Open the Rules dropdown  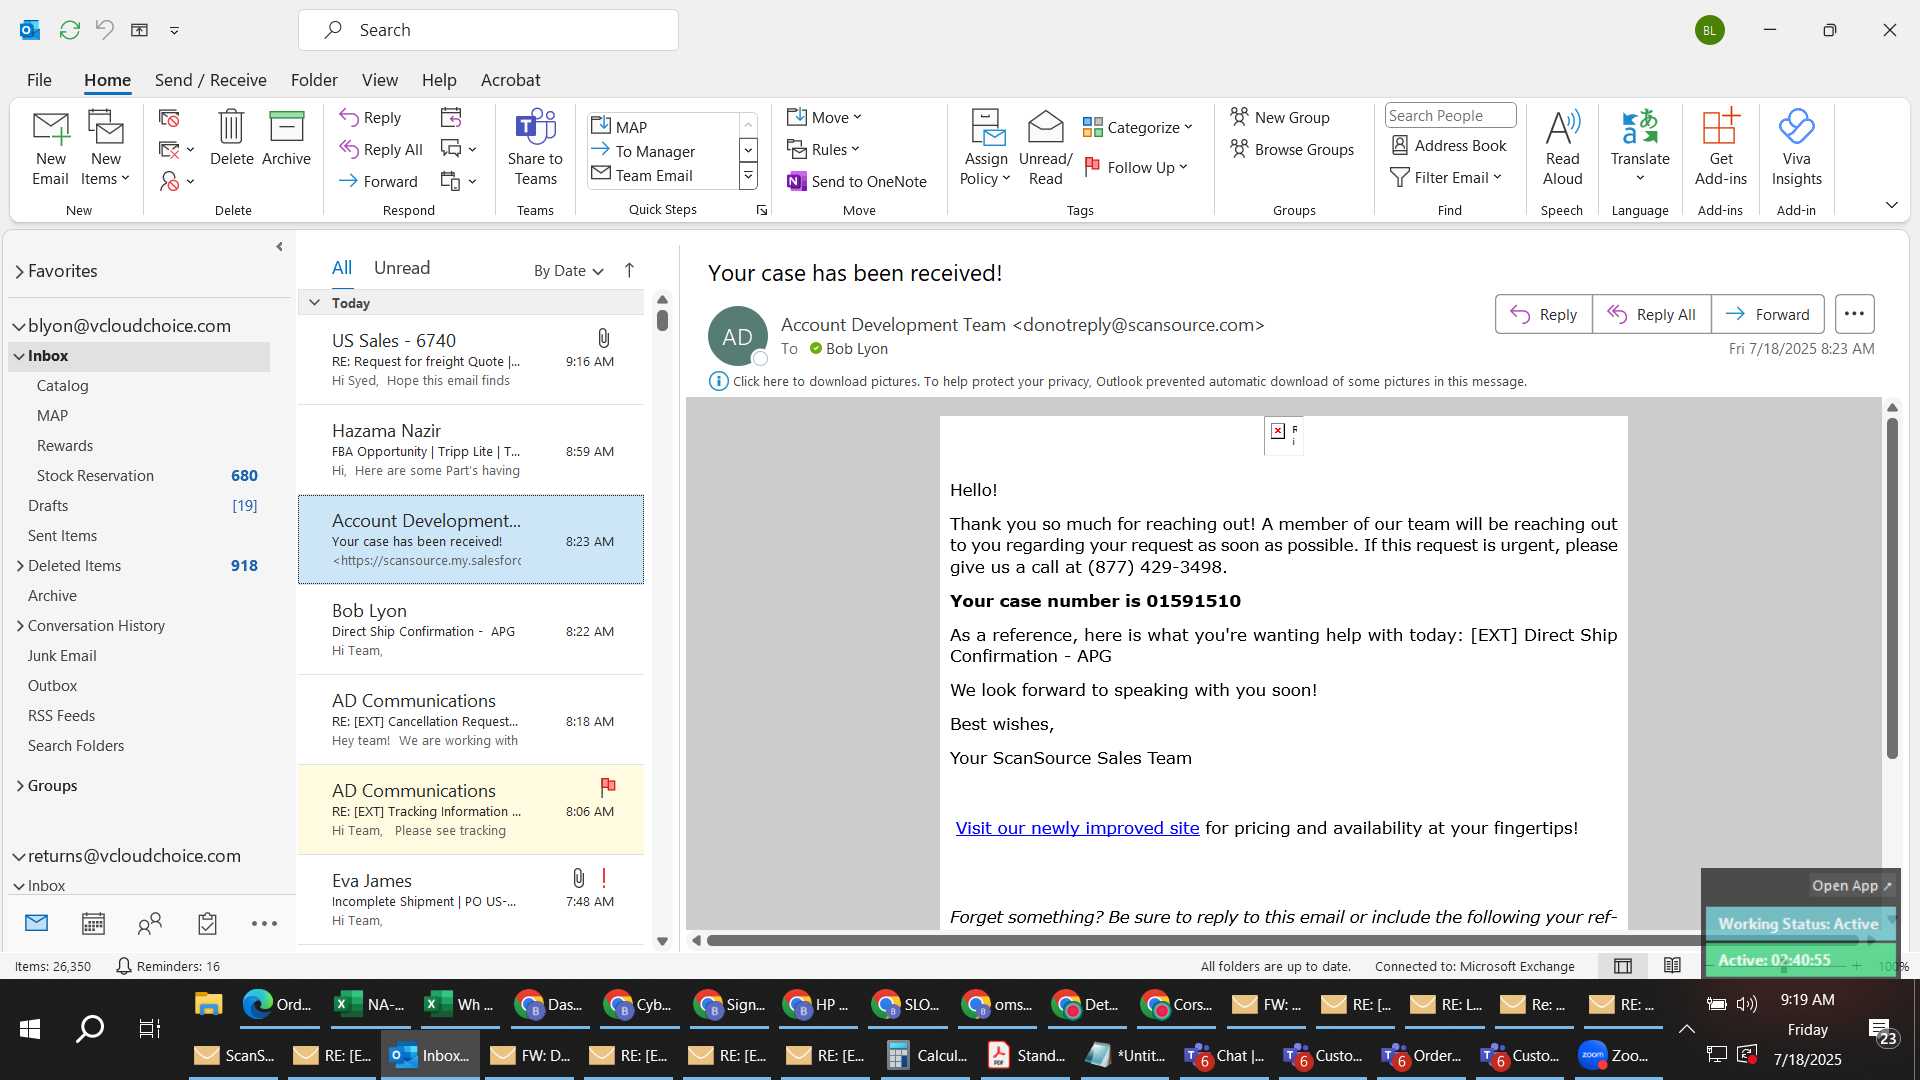tap(823, 149)
